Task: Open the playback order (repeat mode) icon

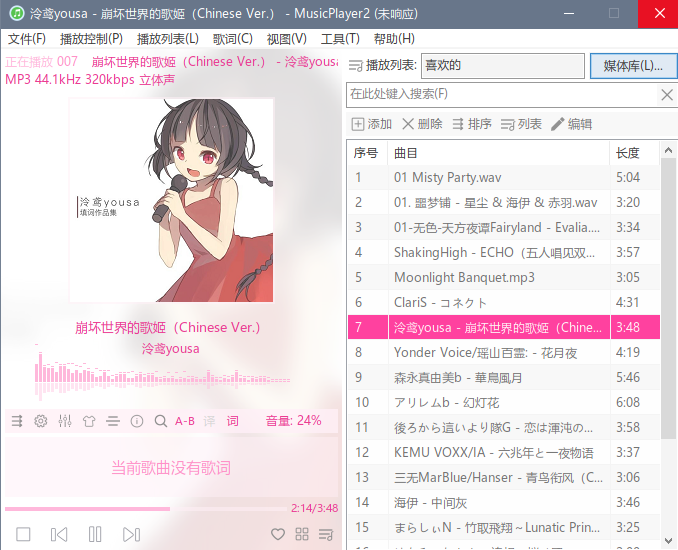Action: point(17,421)
